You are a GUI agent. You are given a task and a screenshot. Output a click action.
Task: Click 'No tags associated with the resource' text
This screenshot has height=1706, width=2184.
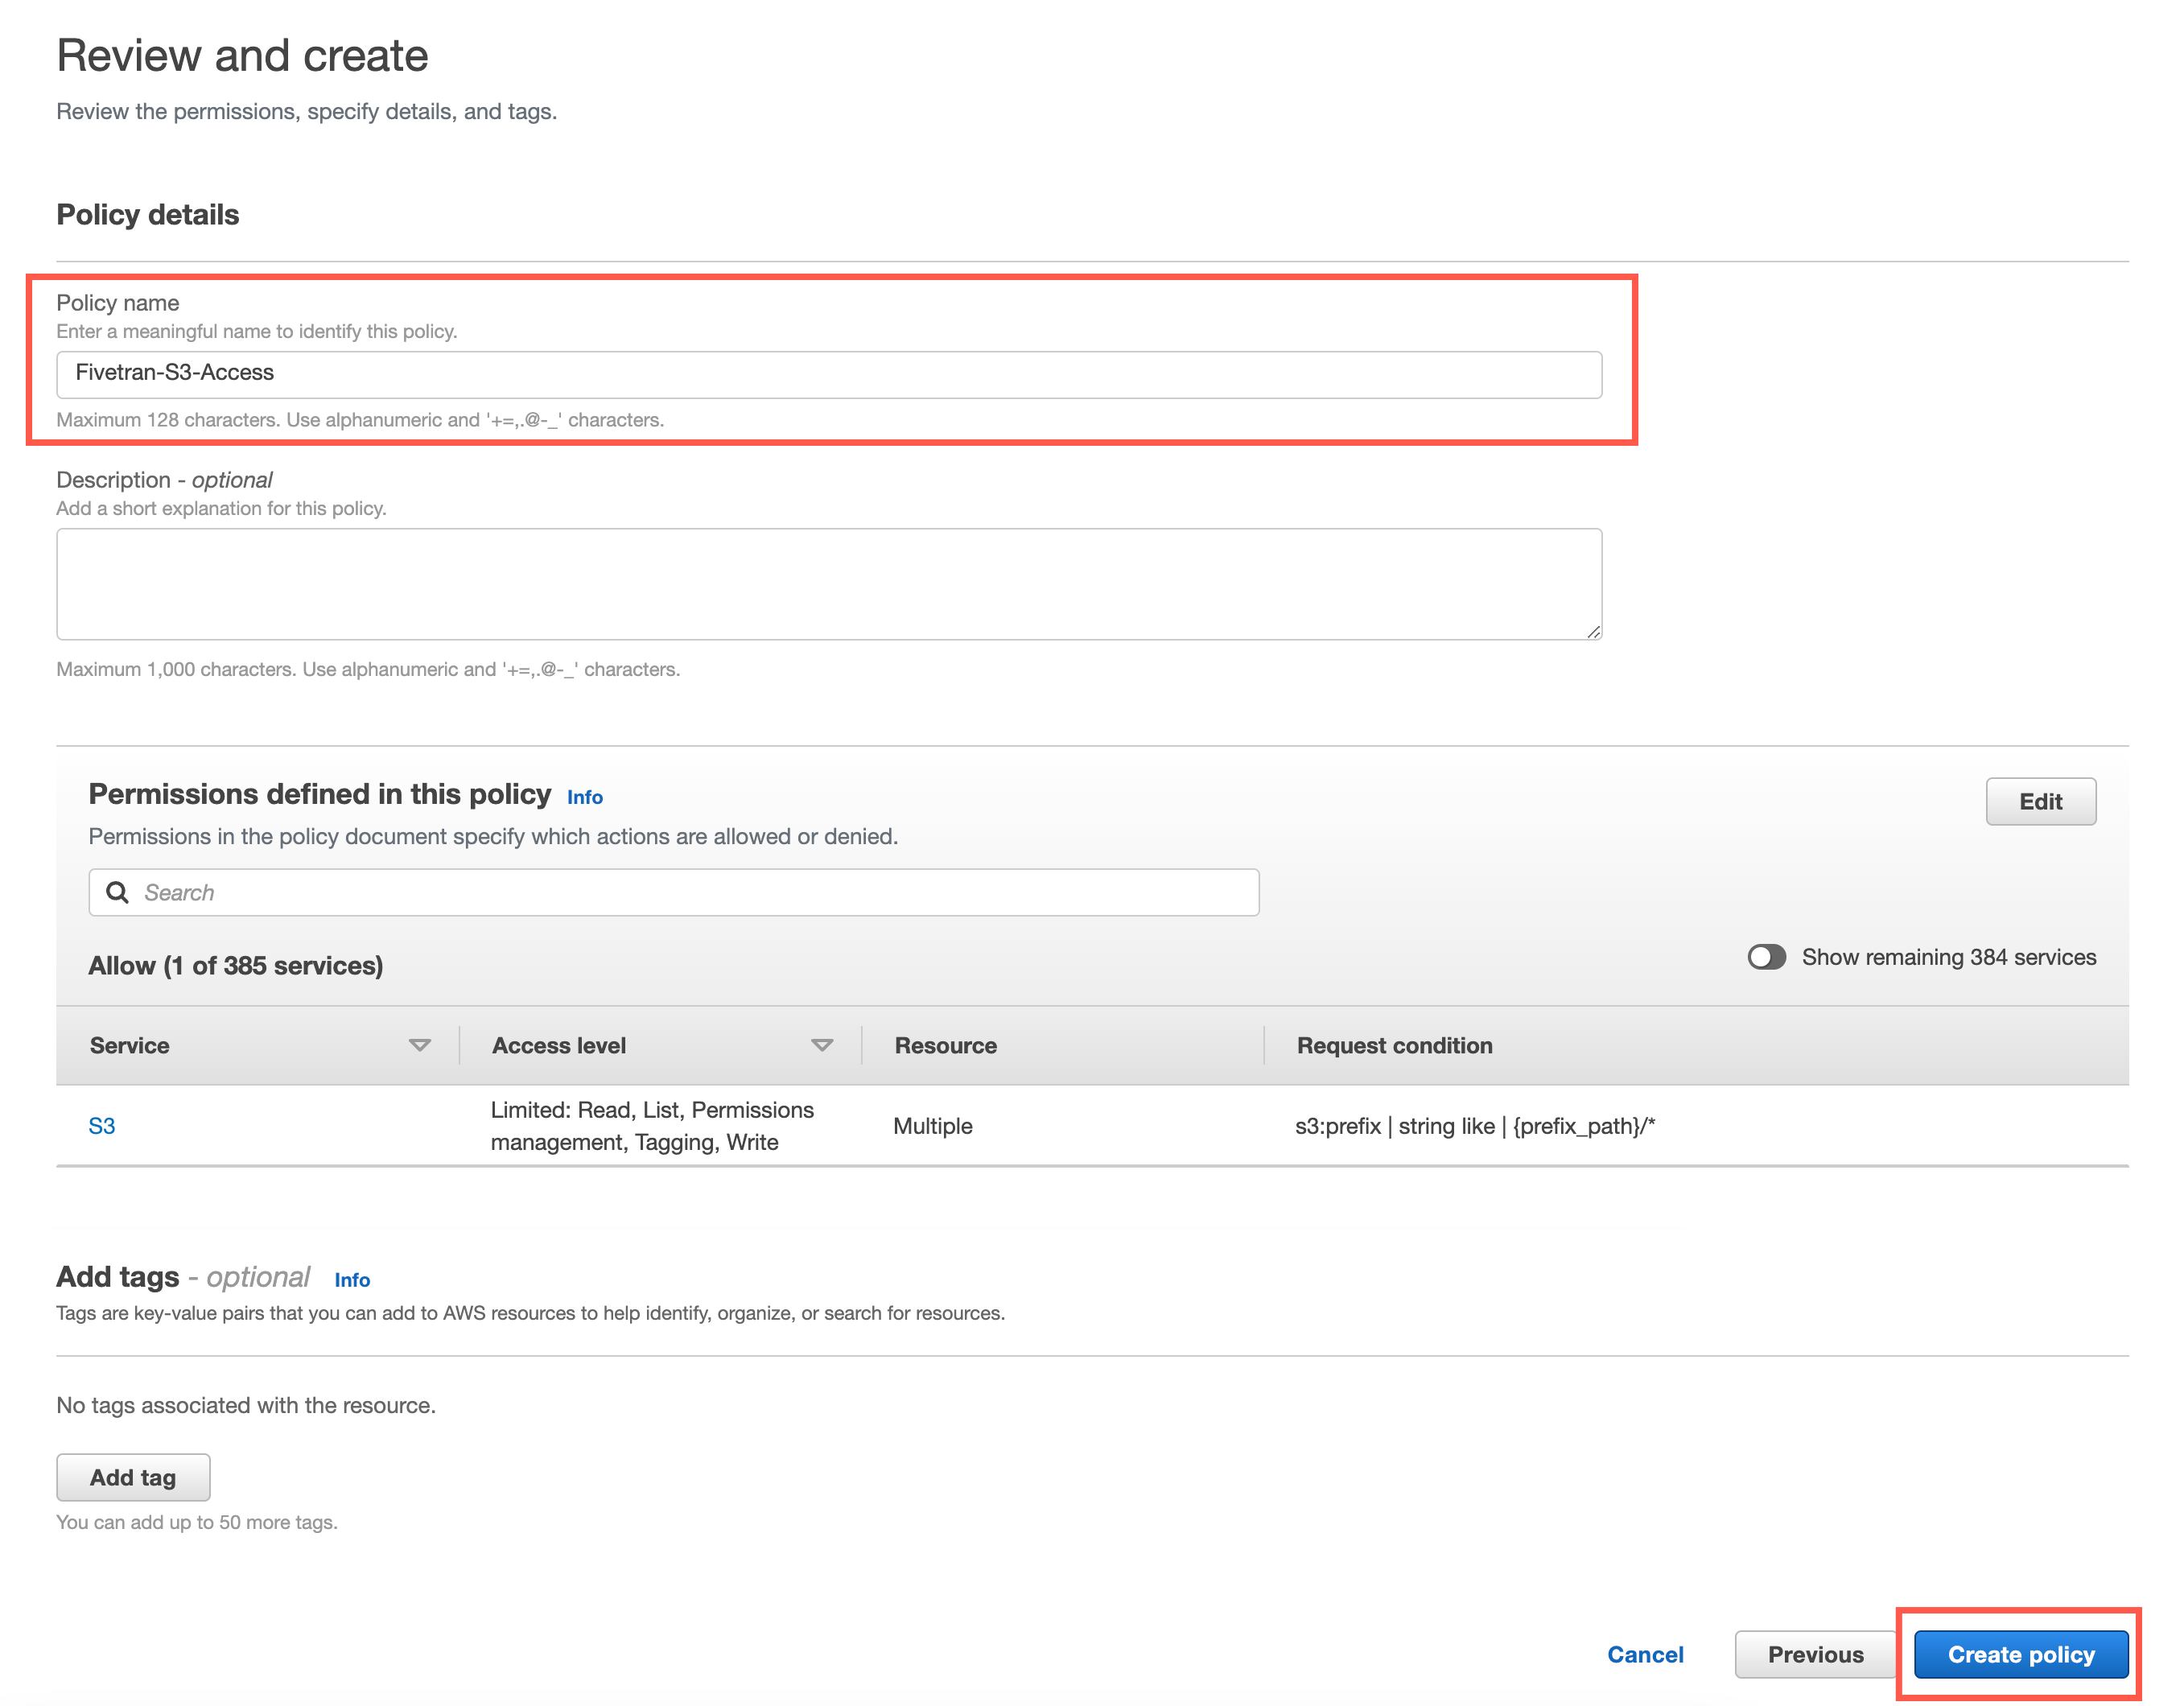246,1405
